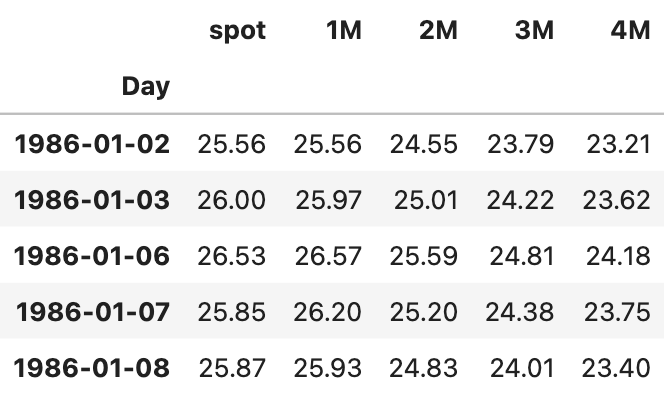Click spot value 26.00

point(231,200)
